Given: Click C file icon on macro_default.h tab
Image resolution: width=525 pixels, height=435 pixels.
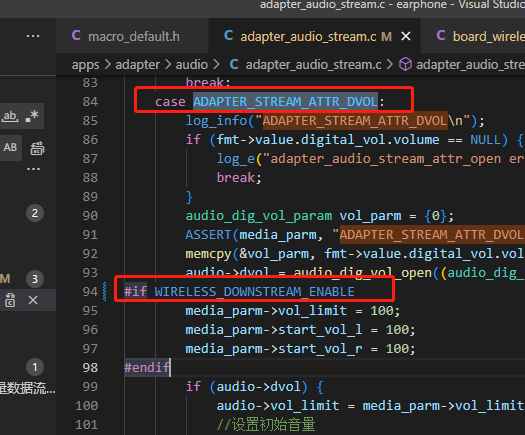Looking at the screenshot, I should tap(76, 35).
